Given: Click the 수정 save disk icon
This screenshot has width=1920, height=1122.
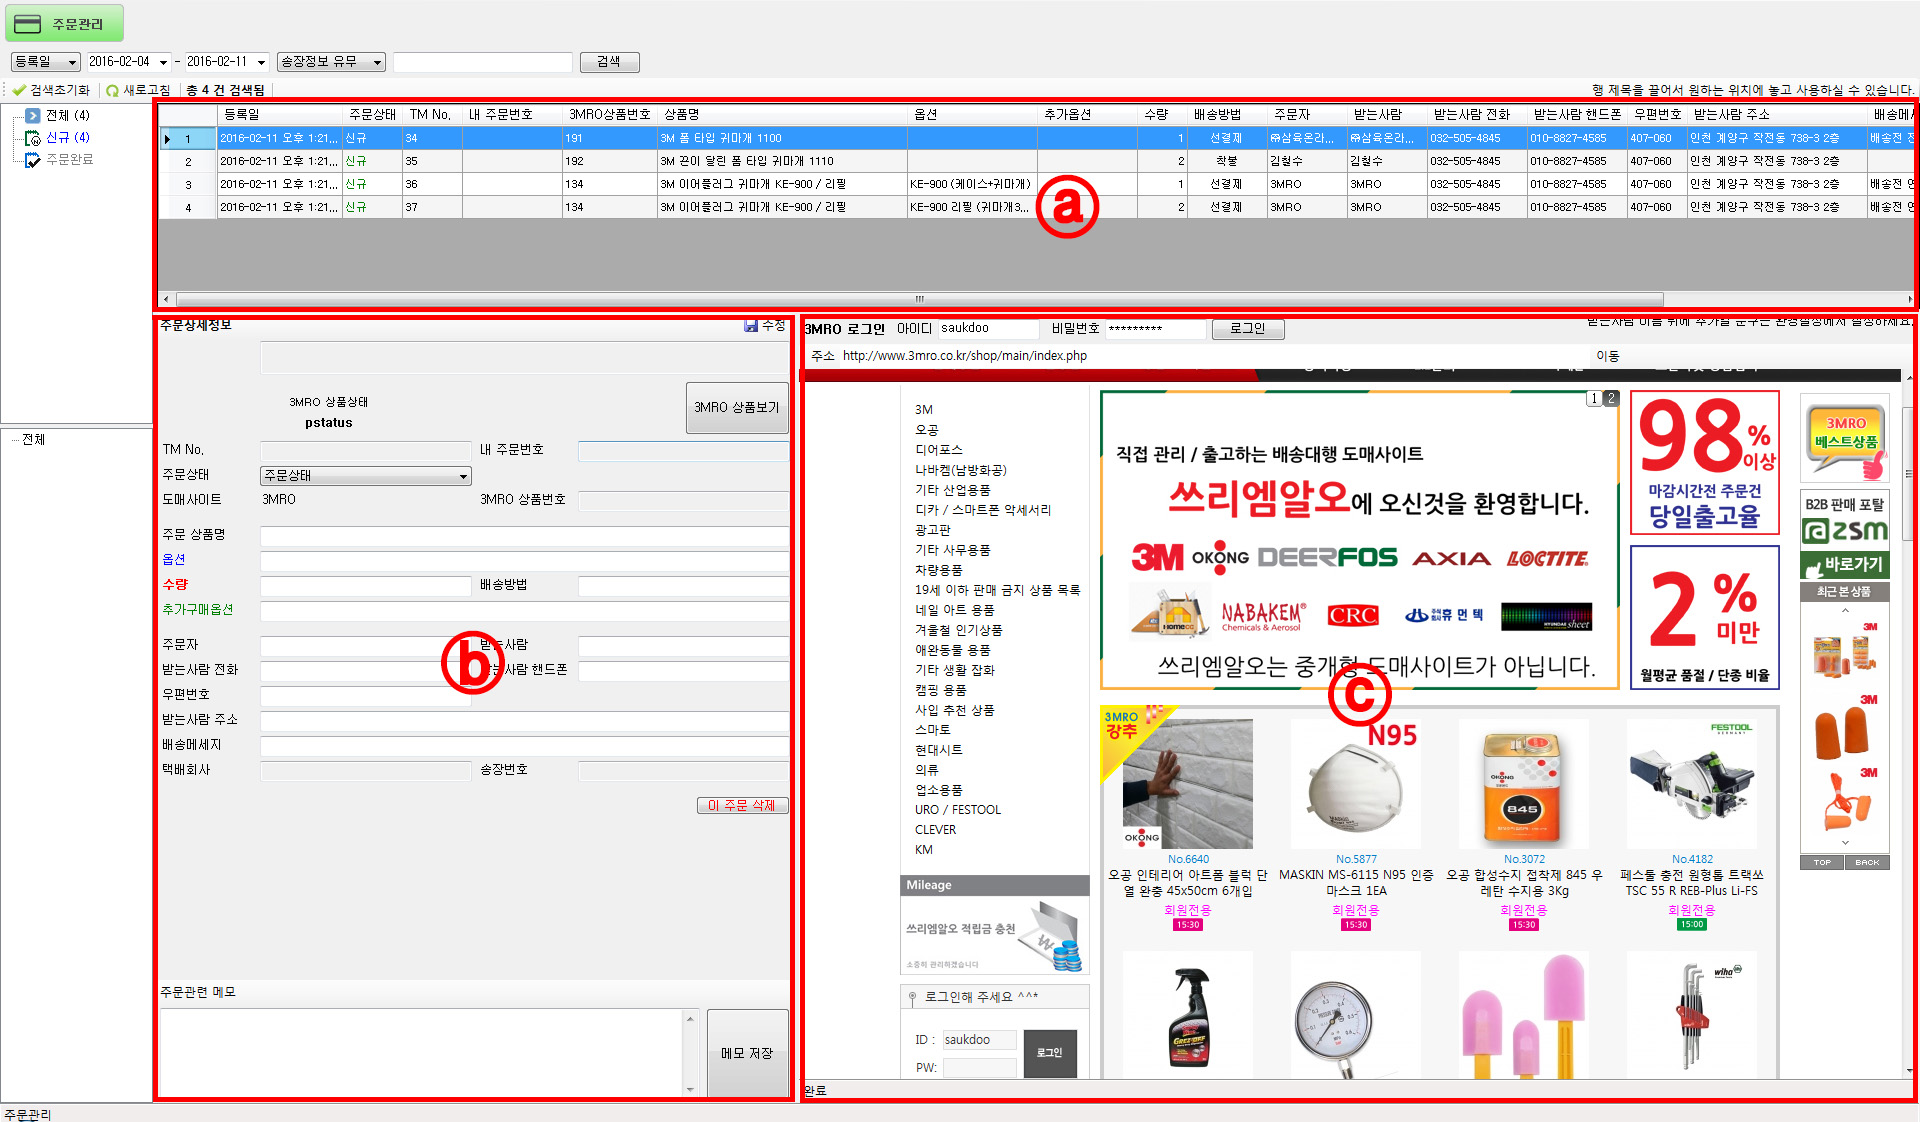Looking at the screenshot, I should (x=751, y=326).
